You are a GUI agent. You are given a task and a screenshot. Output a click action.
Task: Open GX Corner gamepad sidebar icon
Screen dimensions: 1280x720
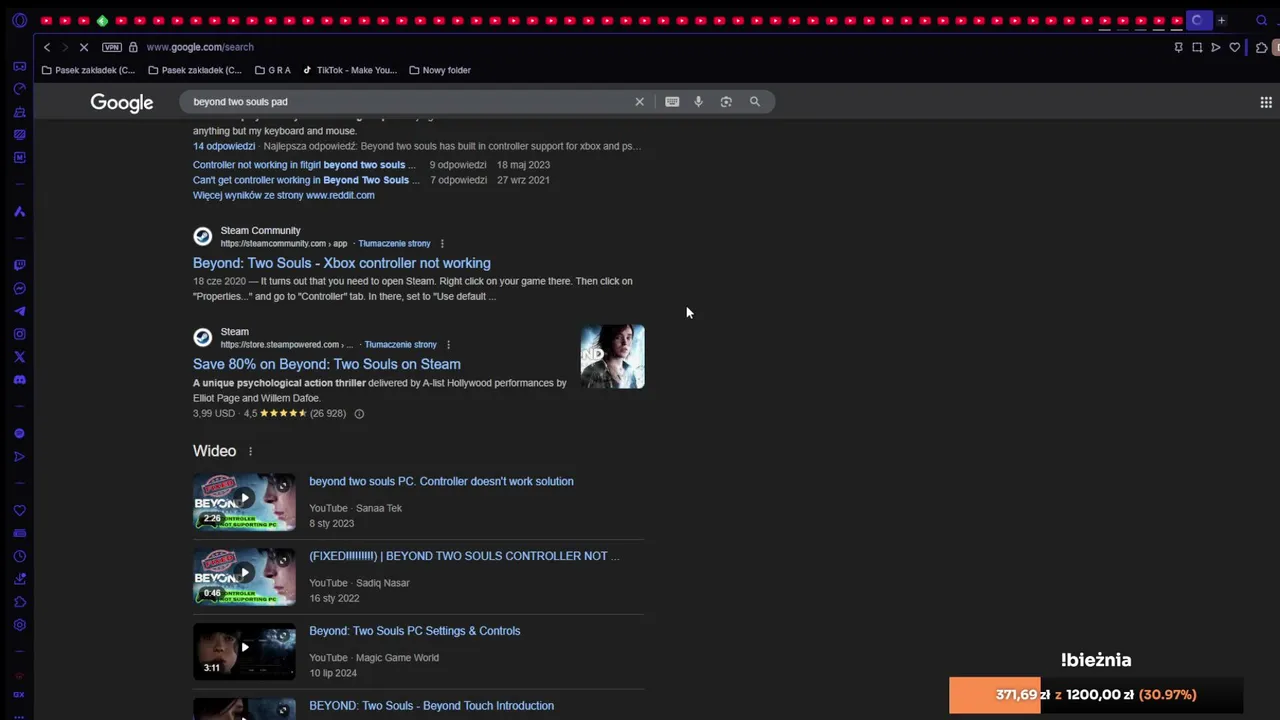click(x=19, y=66)
